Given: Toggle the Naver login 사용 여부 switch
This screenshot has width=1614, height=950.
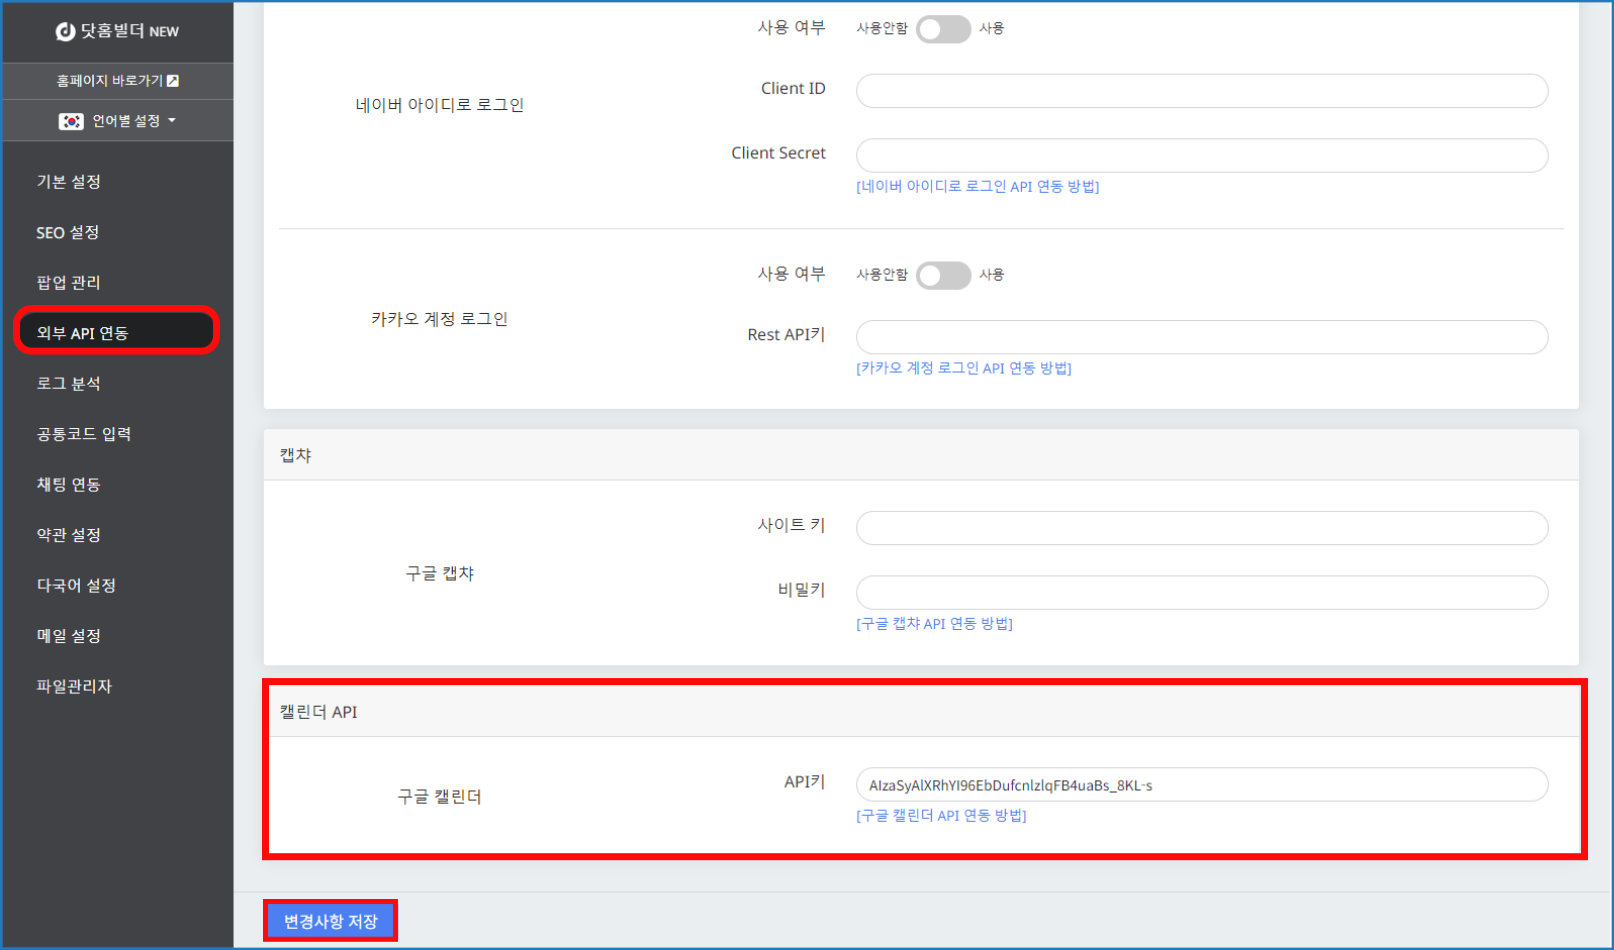Looking at the screenshot, I should click(942, 29).
